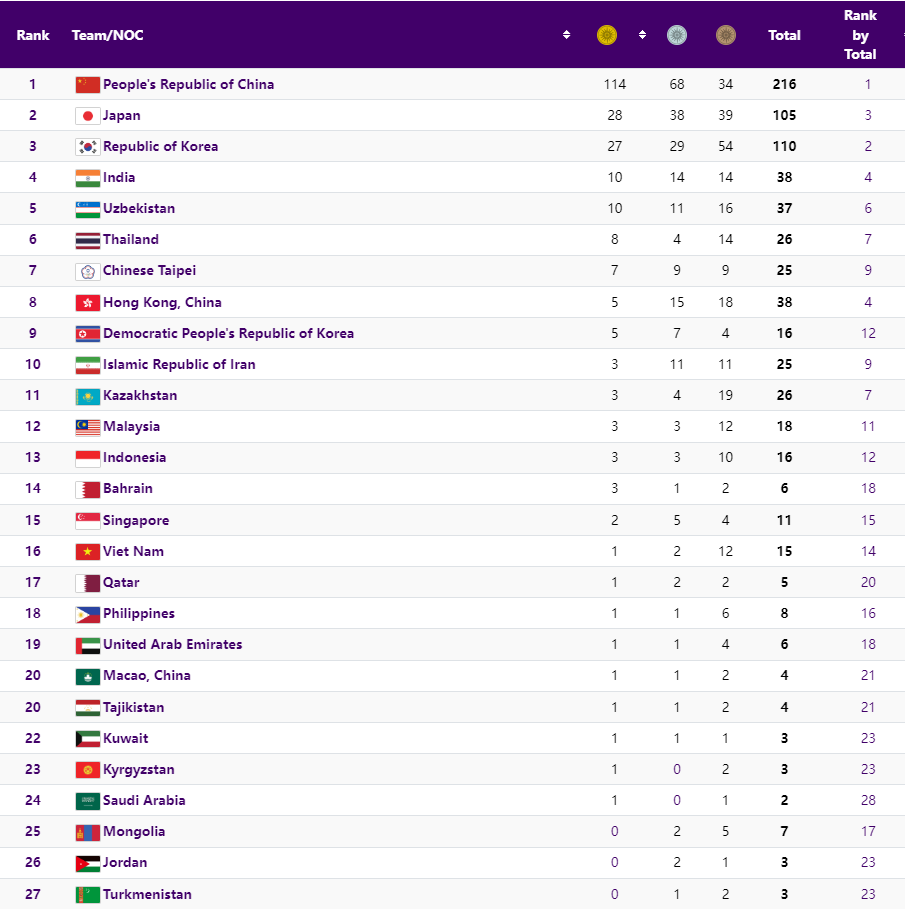
Task: Open the Turkmenistan team link
Action: coord(147,894)
